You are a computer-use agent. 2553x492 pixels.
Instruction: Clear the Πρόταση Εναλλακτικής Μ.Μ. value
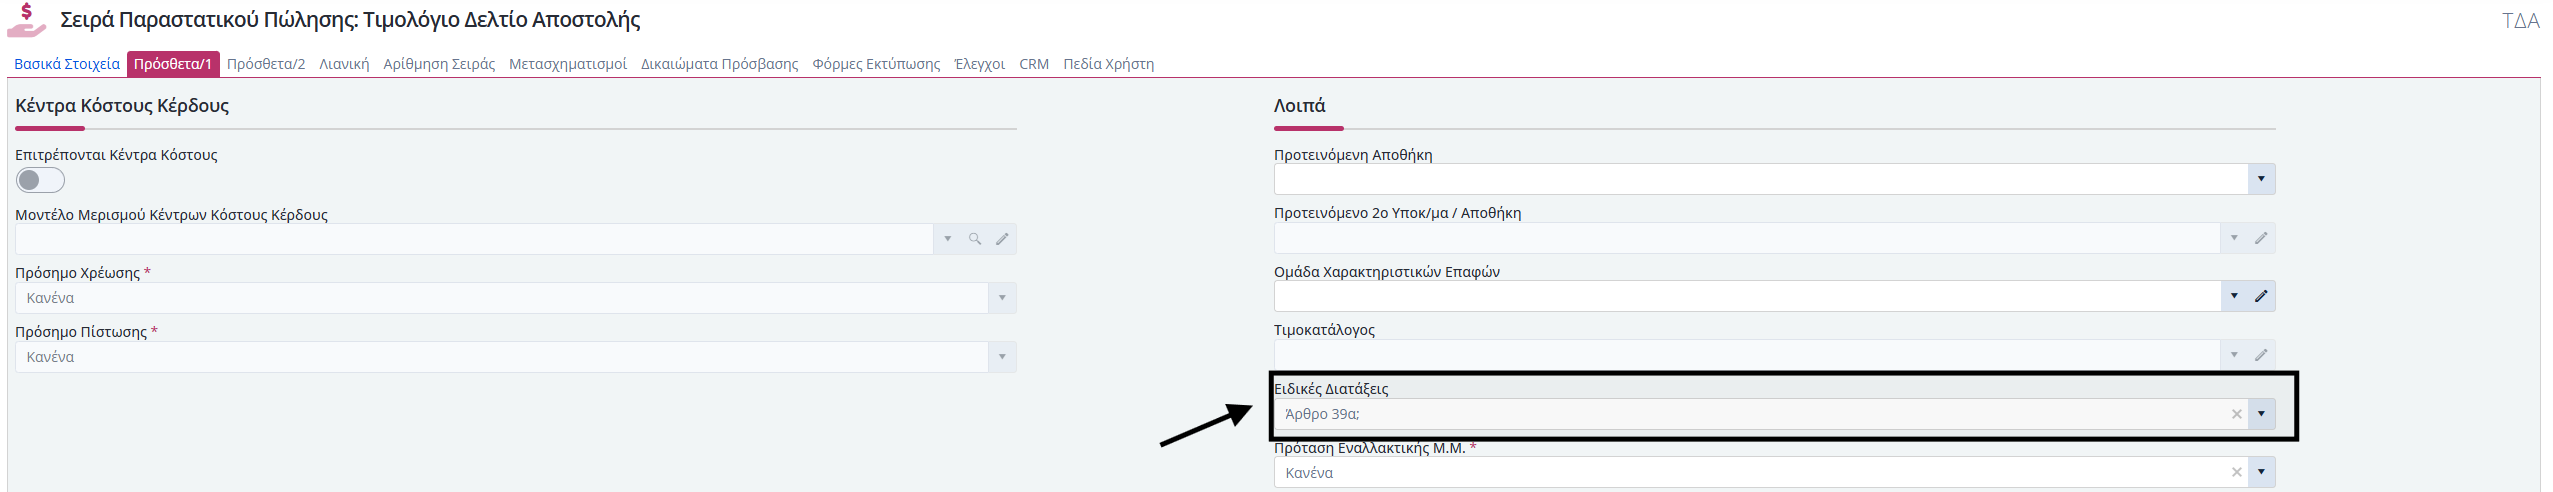2237,472
